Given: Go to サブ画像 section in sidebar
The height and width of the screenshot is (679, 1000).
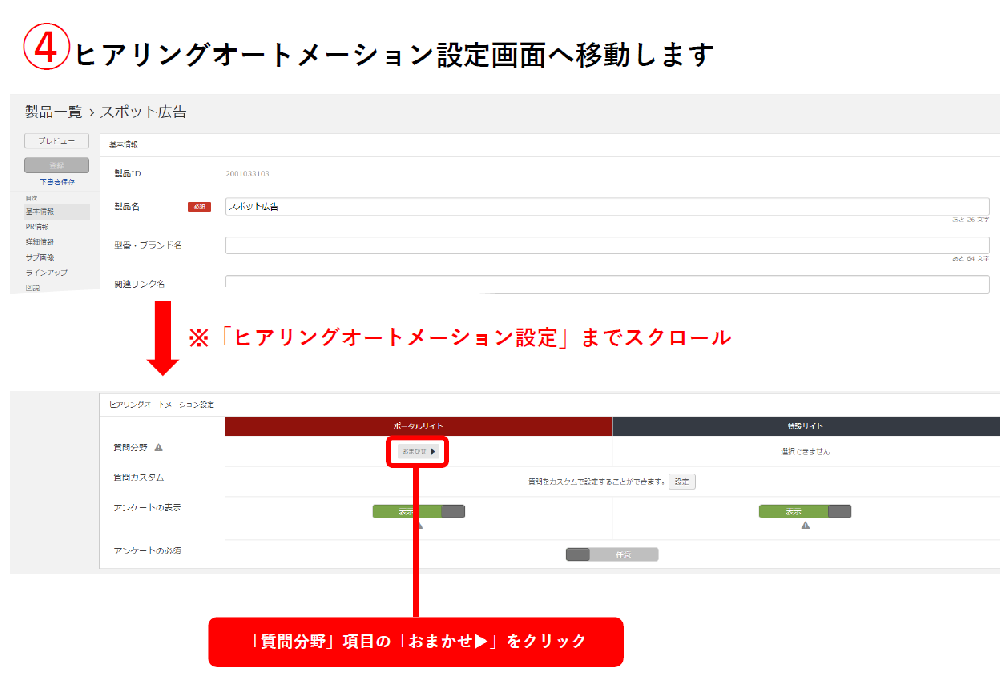Looking at the screenshot, I should click(41, 257).
